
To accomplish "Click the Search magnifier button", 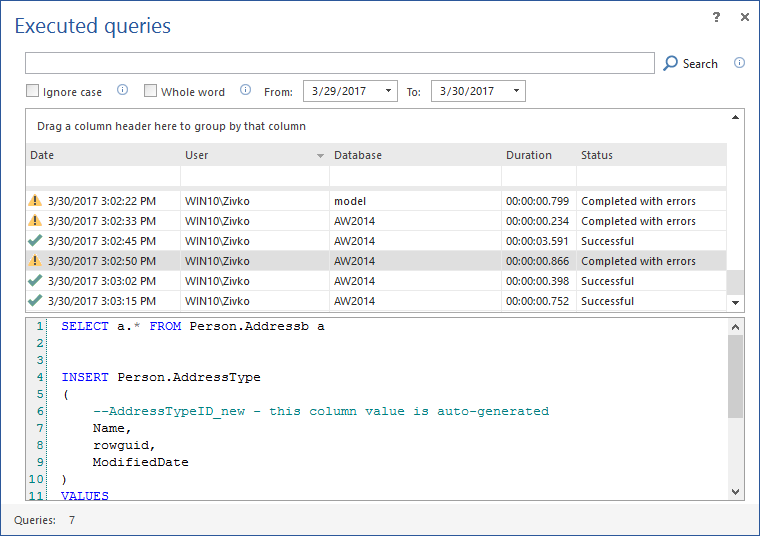I will pos(690,63).
